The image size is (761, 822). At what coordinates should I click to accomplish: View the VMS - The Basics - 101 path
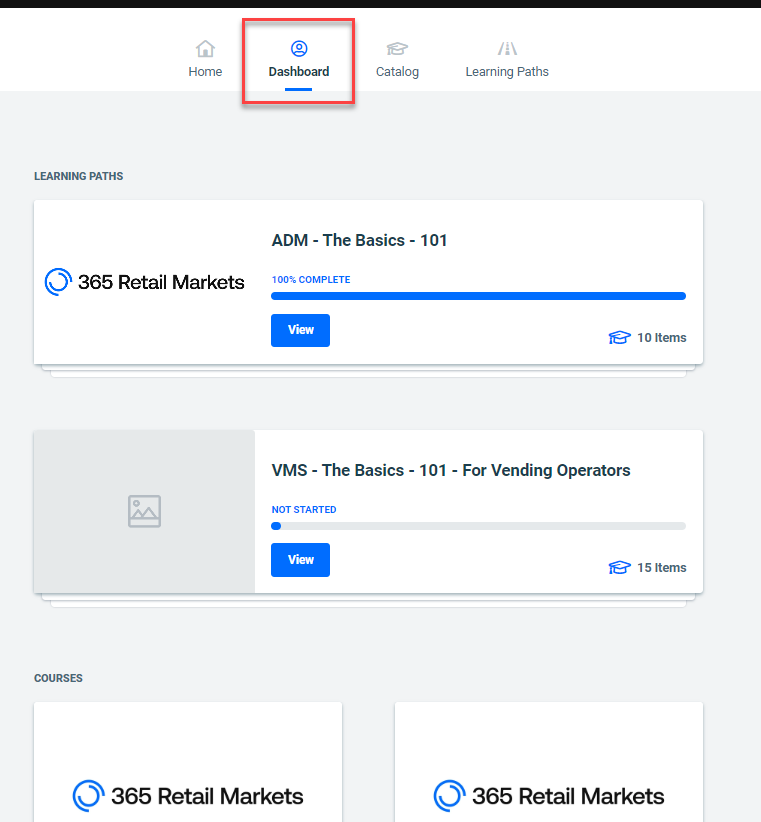(300, 560)
